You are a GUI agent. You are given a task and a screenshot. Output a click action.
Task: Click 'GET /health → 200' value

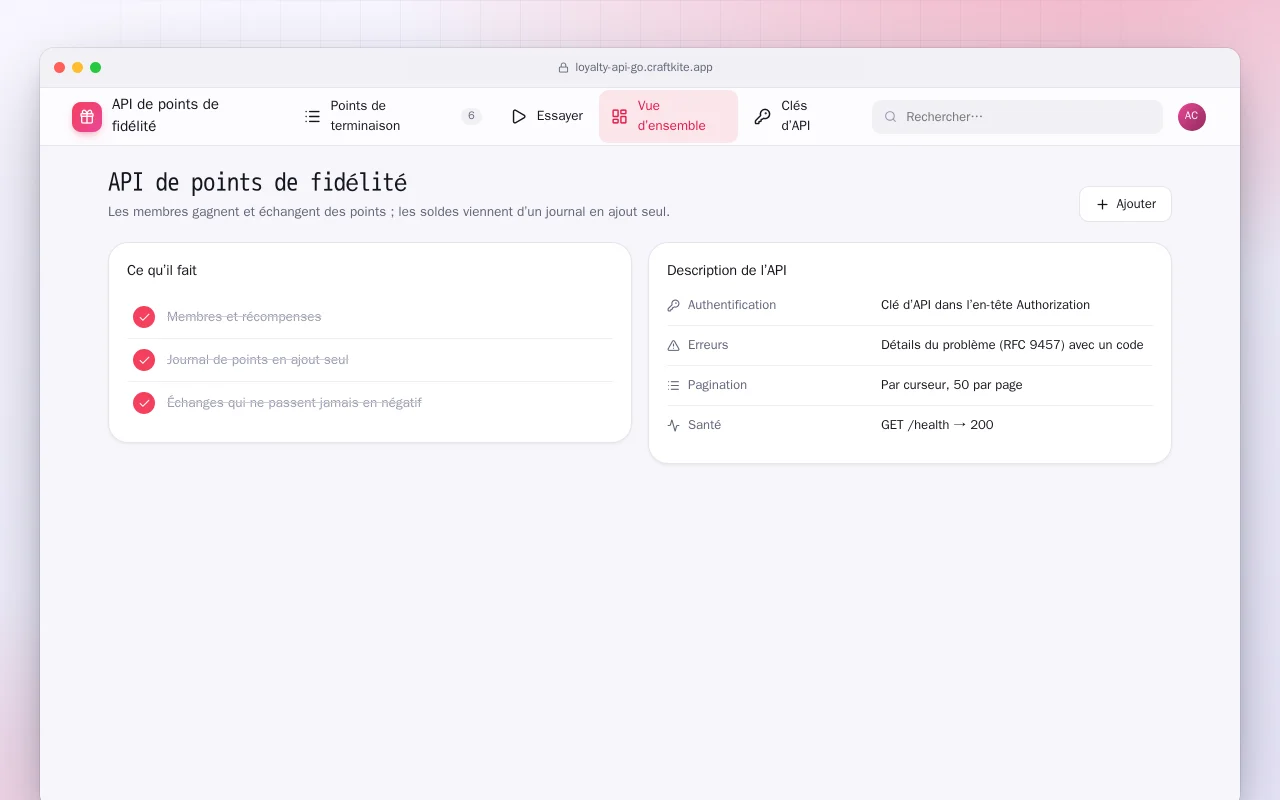click(937, 425)
